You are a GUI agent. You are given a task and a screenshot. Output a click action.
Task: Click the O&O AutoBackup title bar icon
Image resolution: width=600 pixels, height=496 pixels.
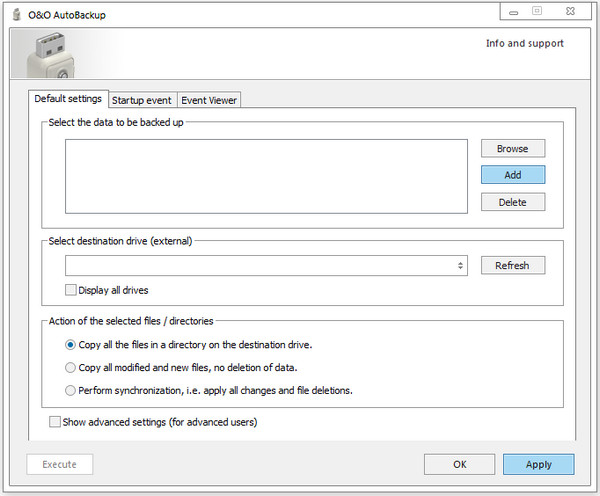coord(16,12)
